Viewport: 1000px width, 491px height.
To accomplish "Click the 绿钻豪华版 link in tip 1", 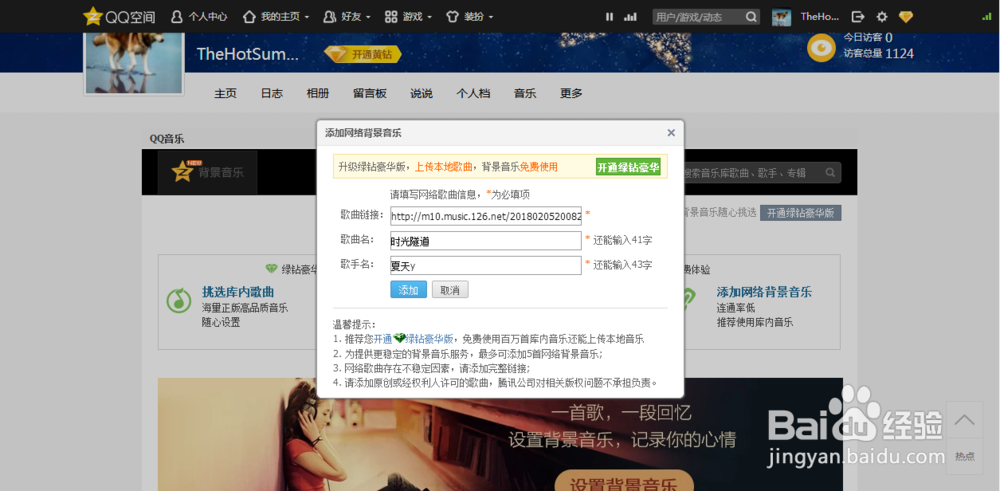I will (429, 339).
